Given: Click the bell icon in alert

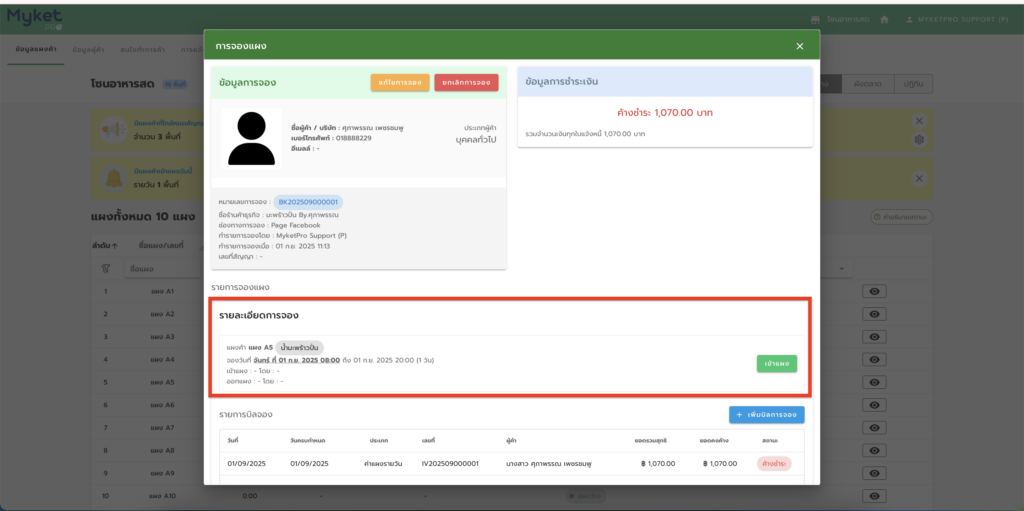Looking at the screenshot, I should coord(114,177).
